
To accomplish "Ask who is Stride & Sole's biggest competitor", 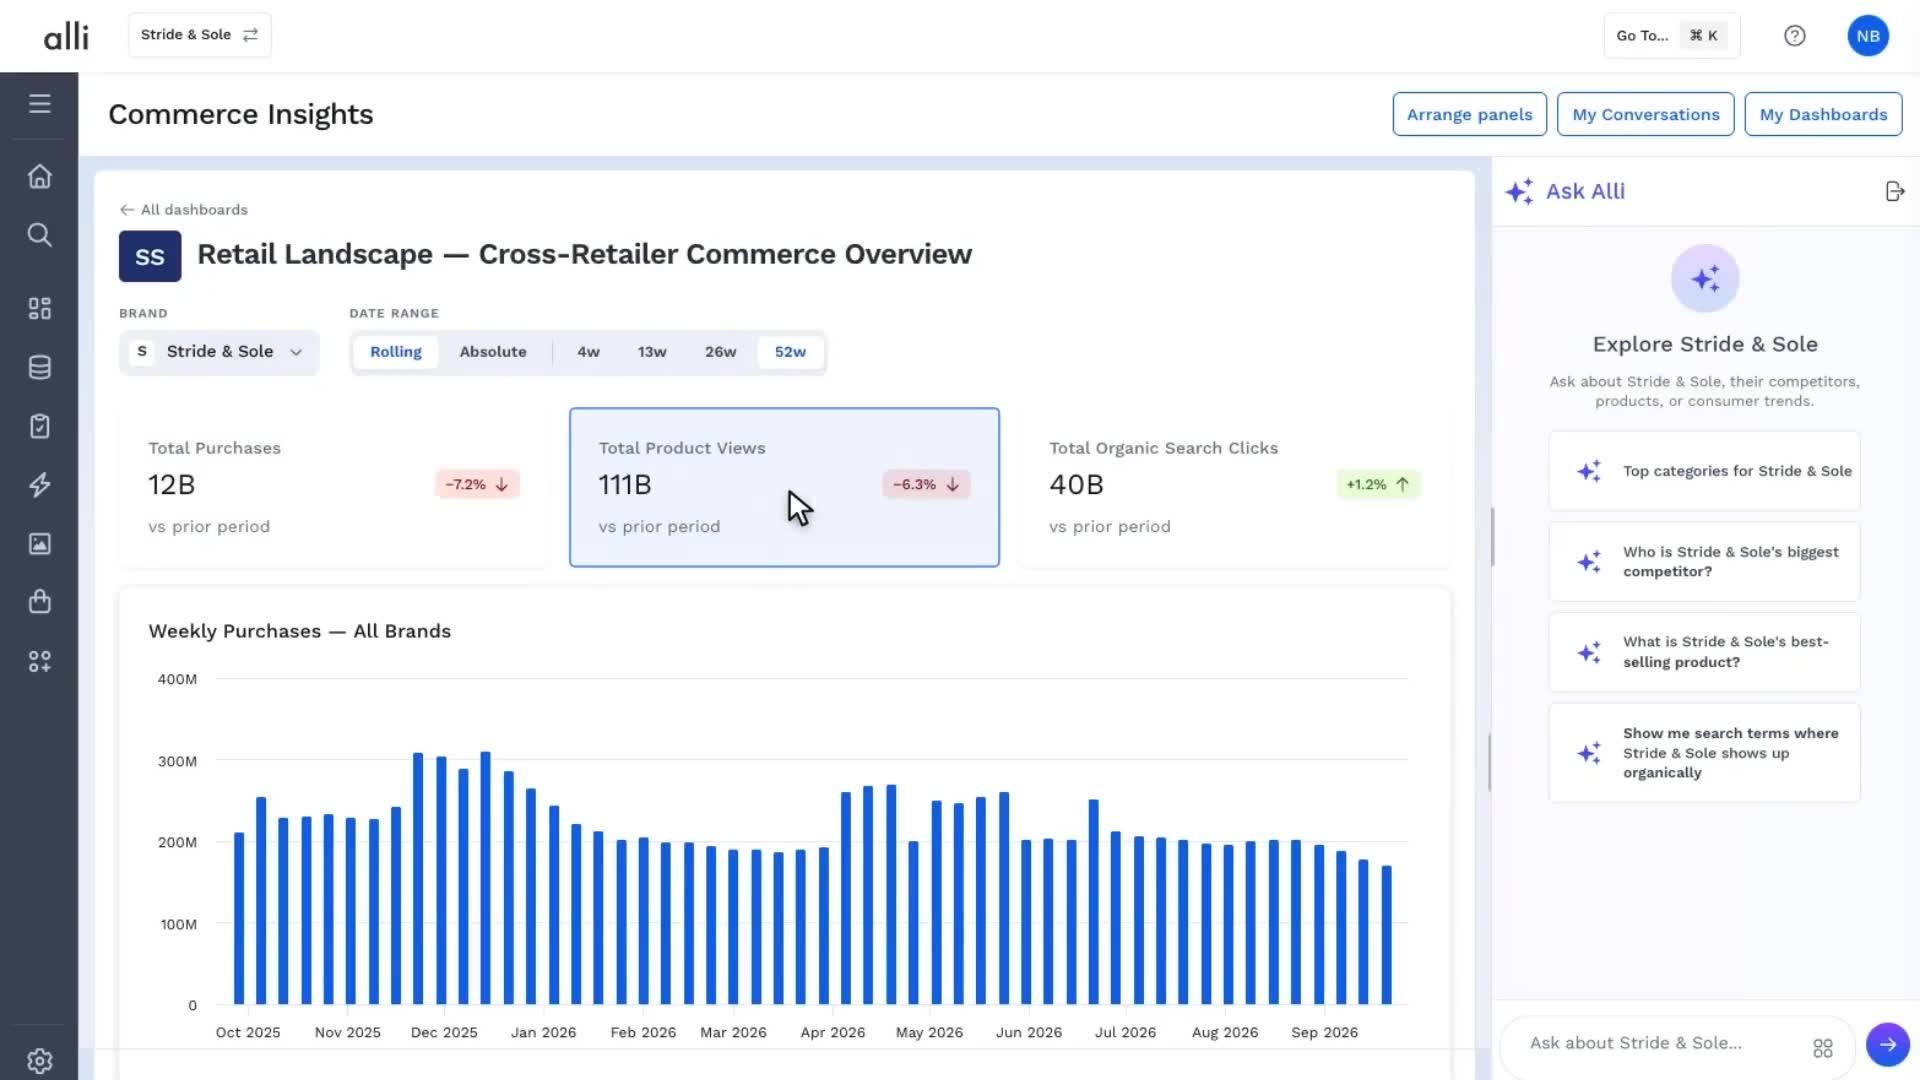I will tap(1704, 562).
